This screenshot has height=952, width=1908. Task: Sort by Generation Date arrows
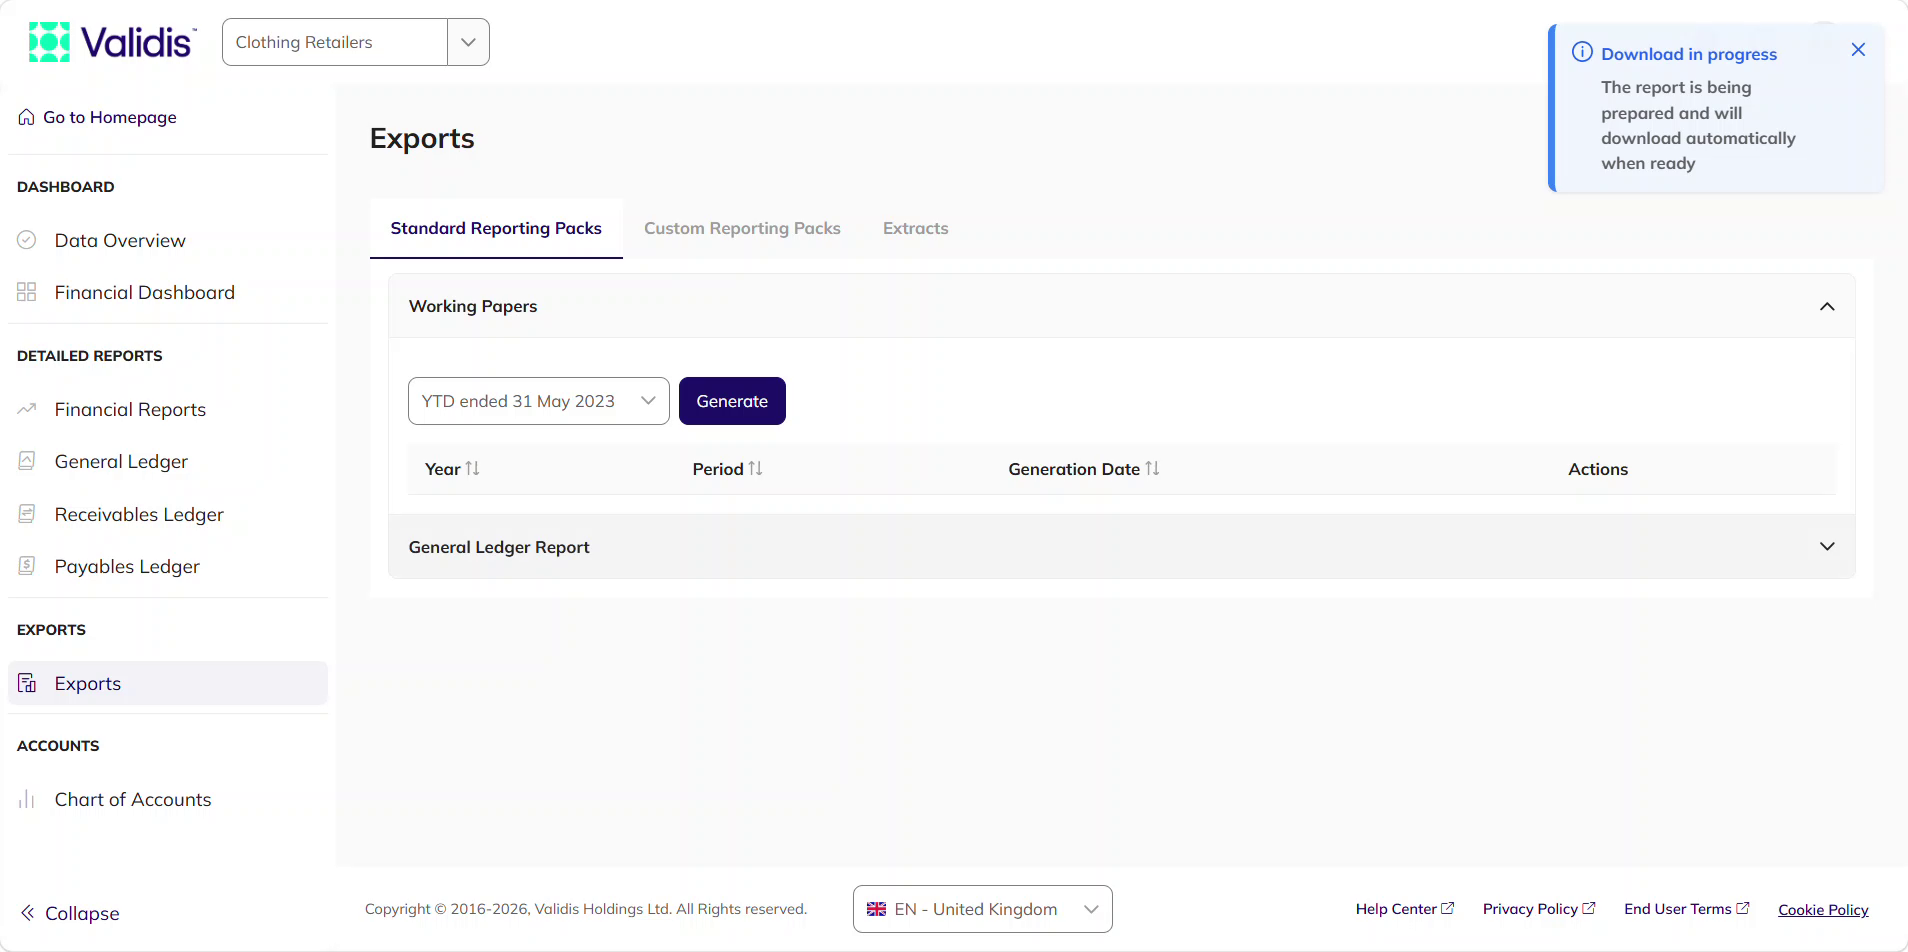pyautogui.click(x=1153, y=468)
